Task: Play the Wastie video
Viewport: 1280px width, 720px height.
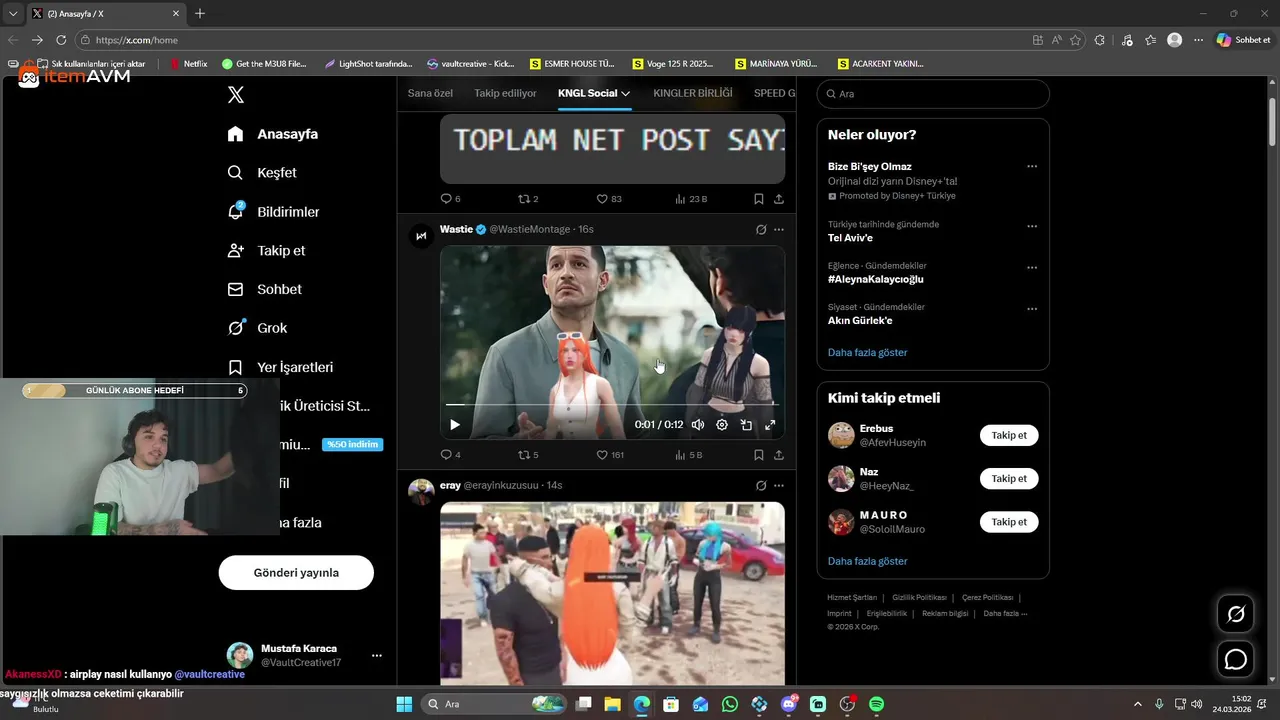Action: [455, 425]
